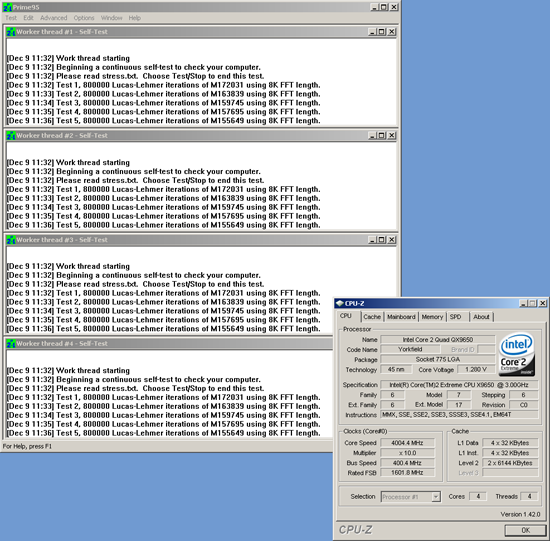Image resolution: width=550 pixels, height=541 pixels.
Task: Close the CPU-Z window
Action: (543, 303)
